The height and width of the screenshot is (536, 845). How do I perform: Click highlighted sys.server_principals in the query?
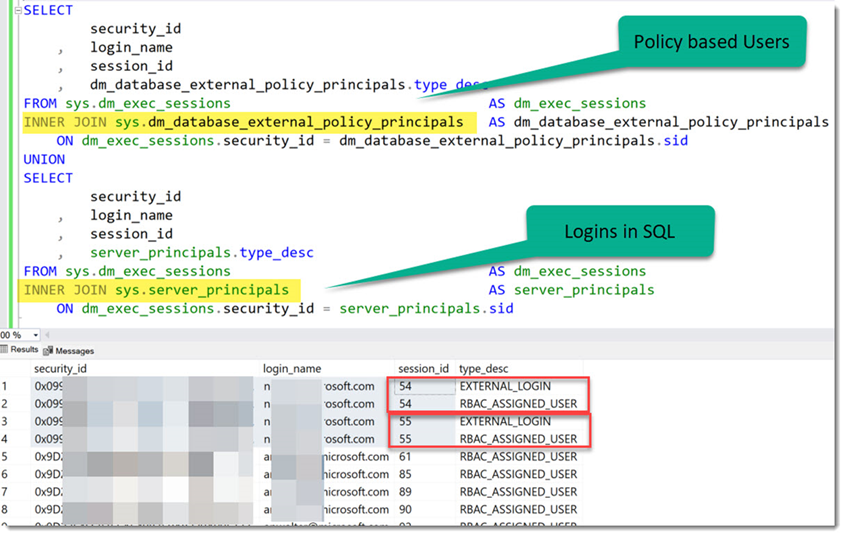(202, 290)
